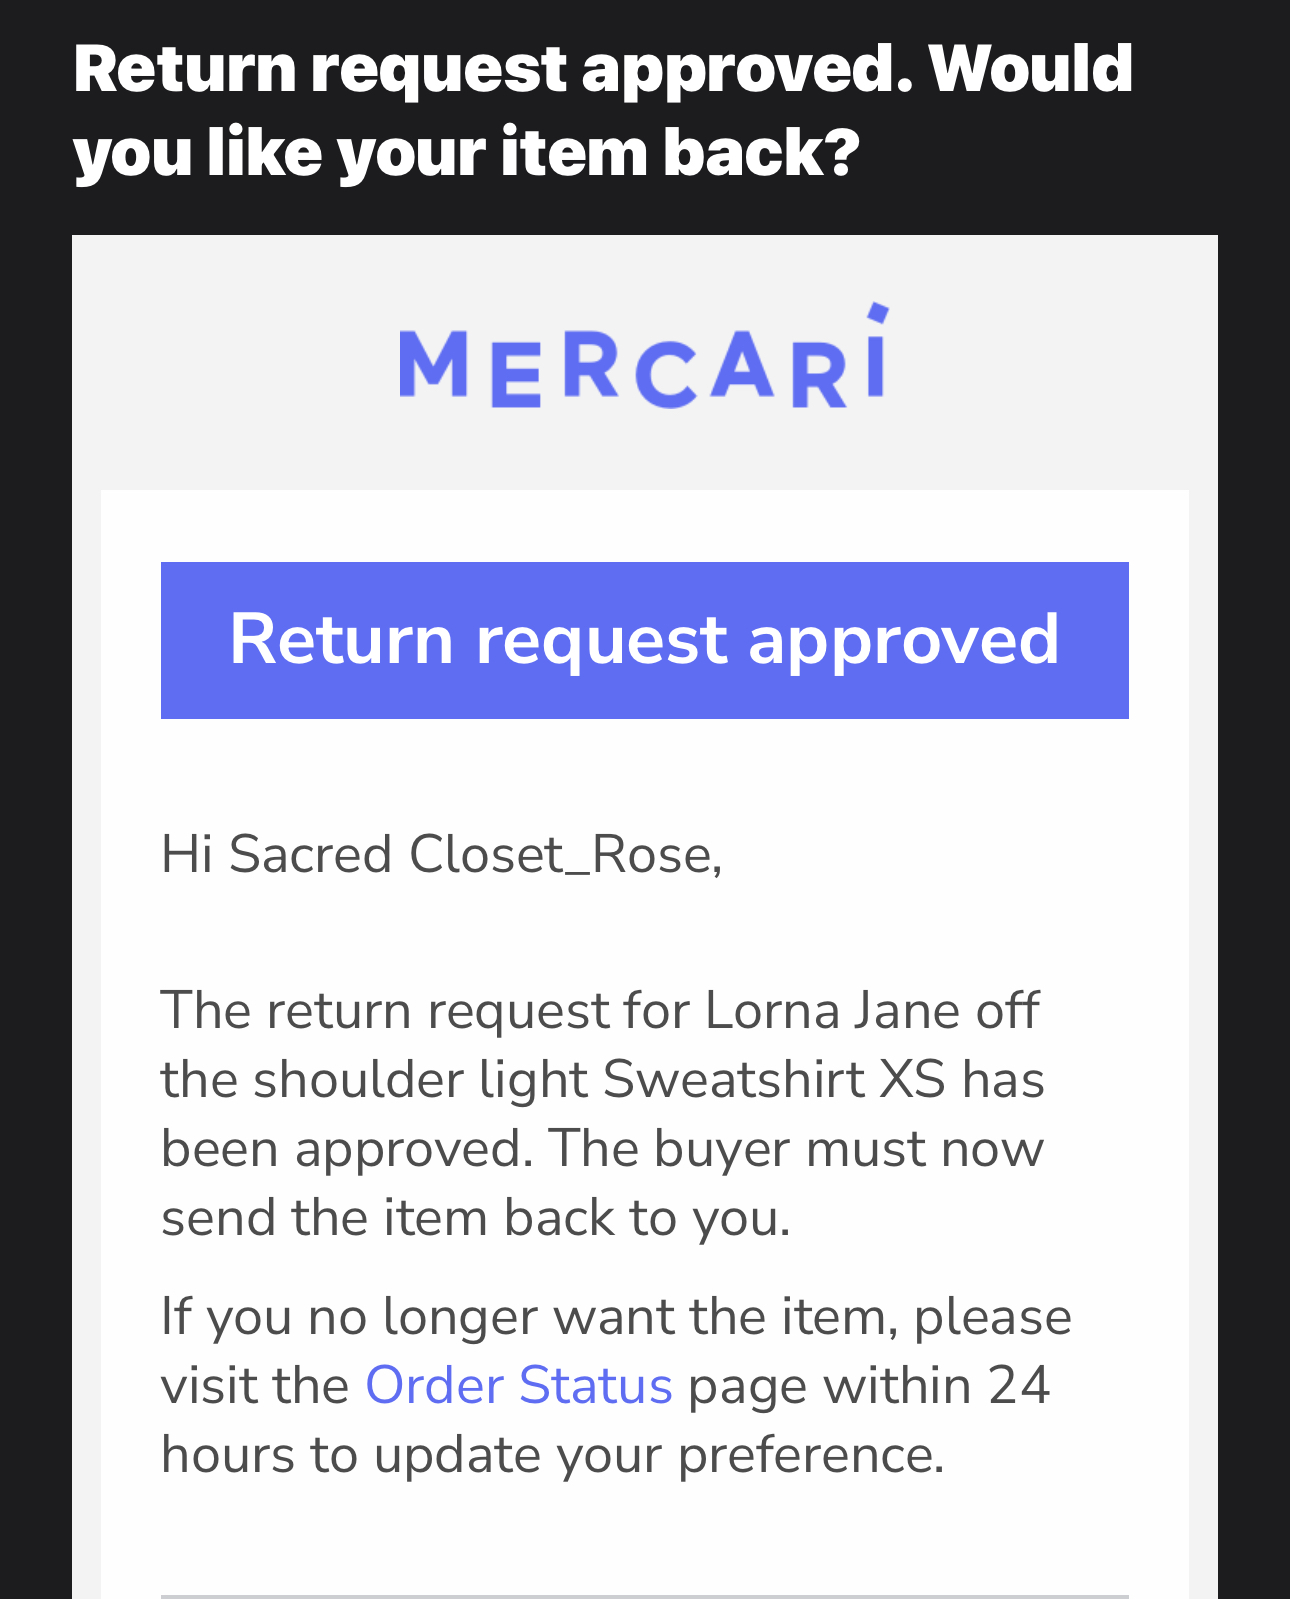1290x1599 pixels.
Task: Click the "send the item back to you" line
Action: pos(475,1218)
